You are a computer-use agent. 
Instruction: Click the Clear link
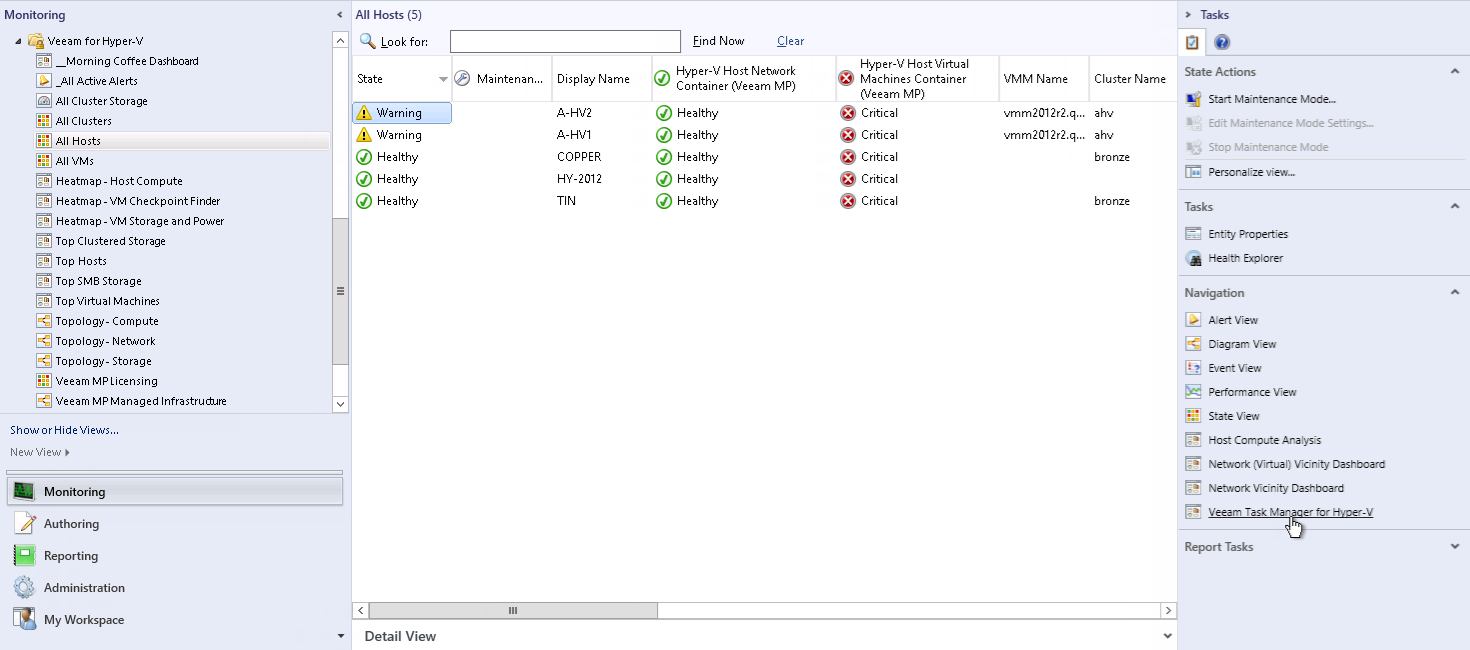[x=790, y=41]
